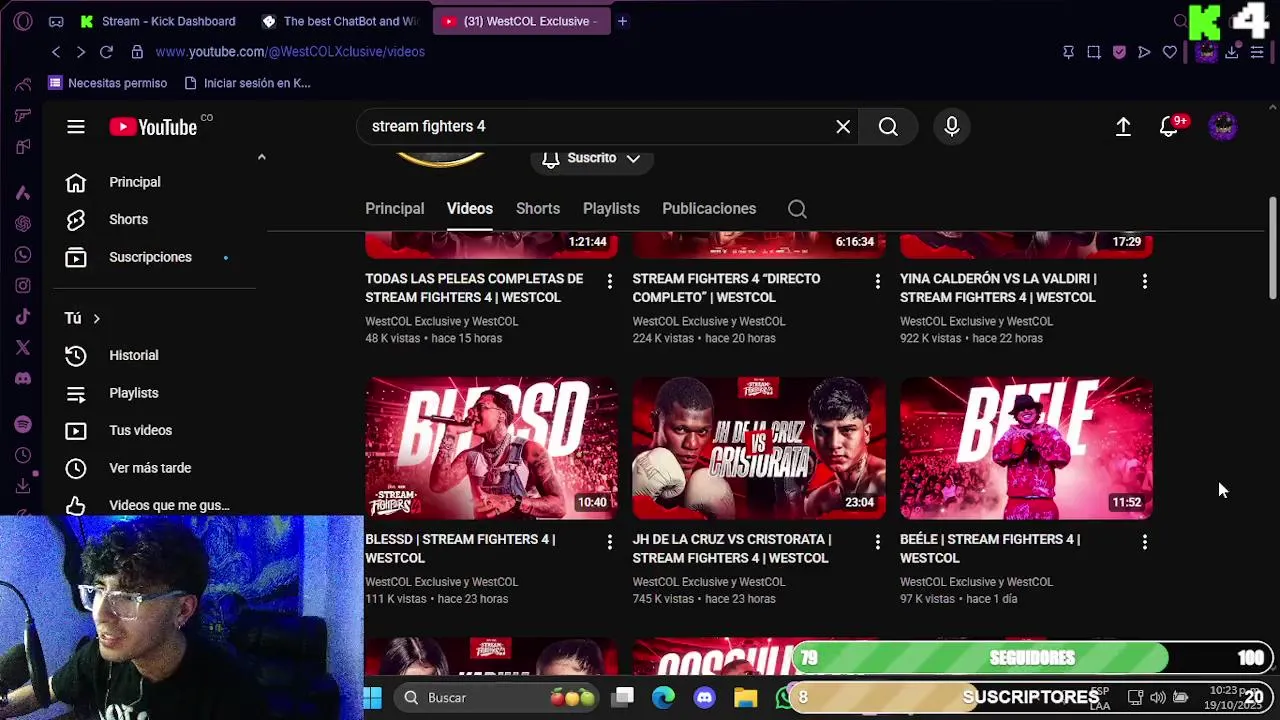Go back with browser back arrow
Viewport: 1280px width, 720px height.
56,52
